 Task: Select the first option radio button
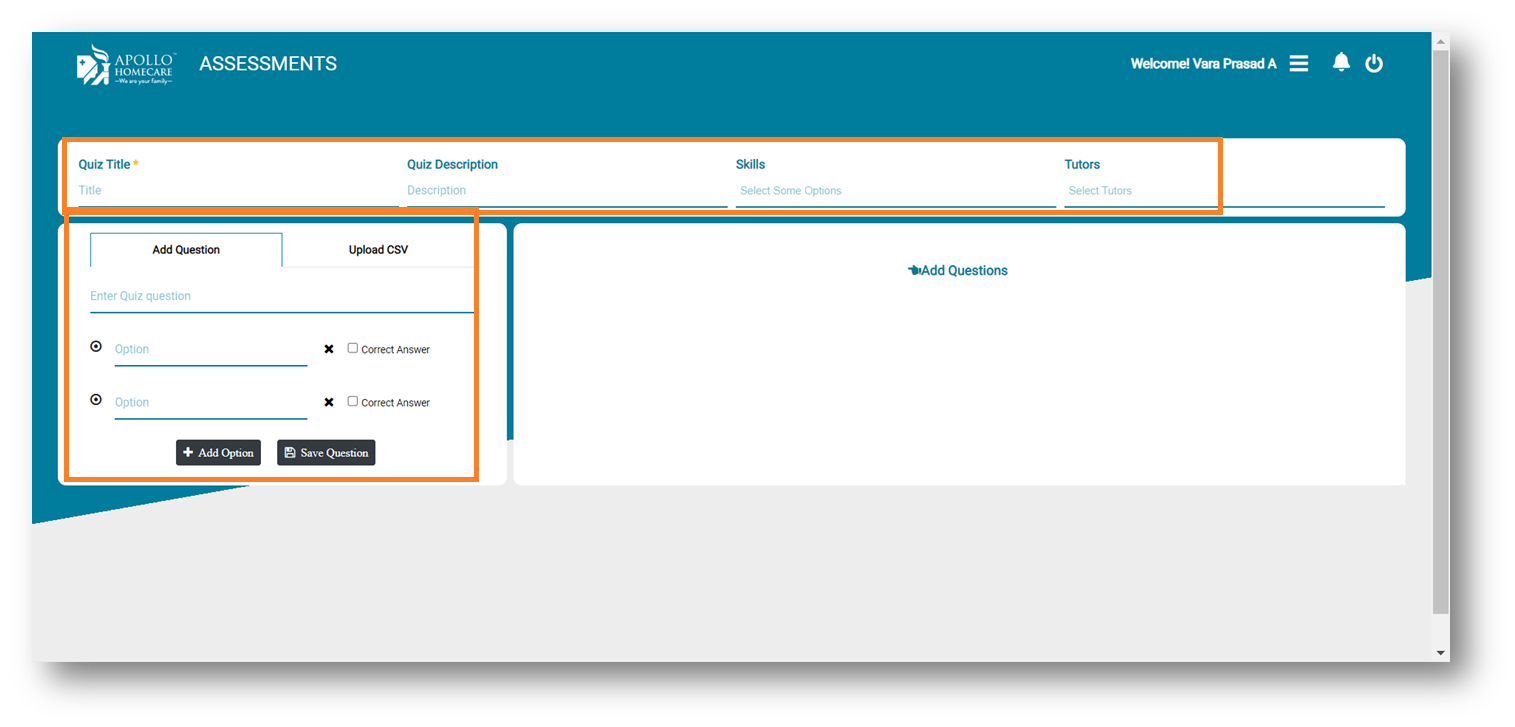tap(96, 346)
